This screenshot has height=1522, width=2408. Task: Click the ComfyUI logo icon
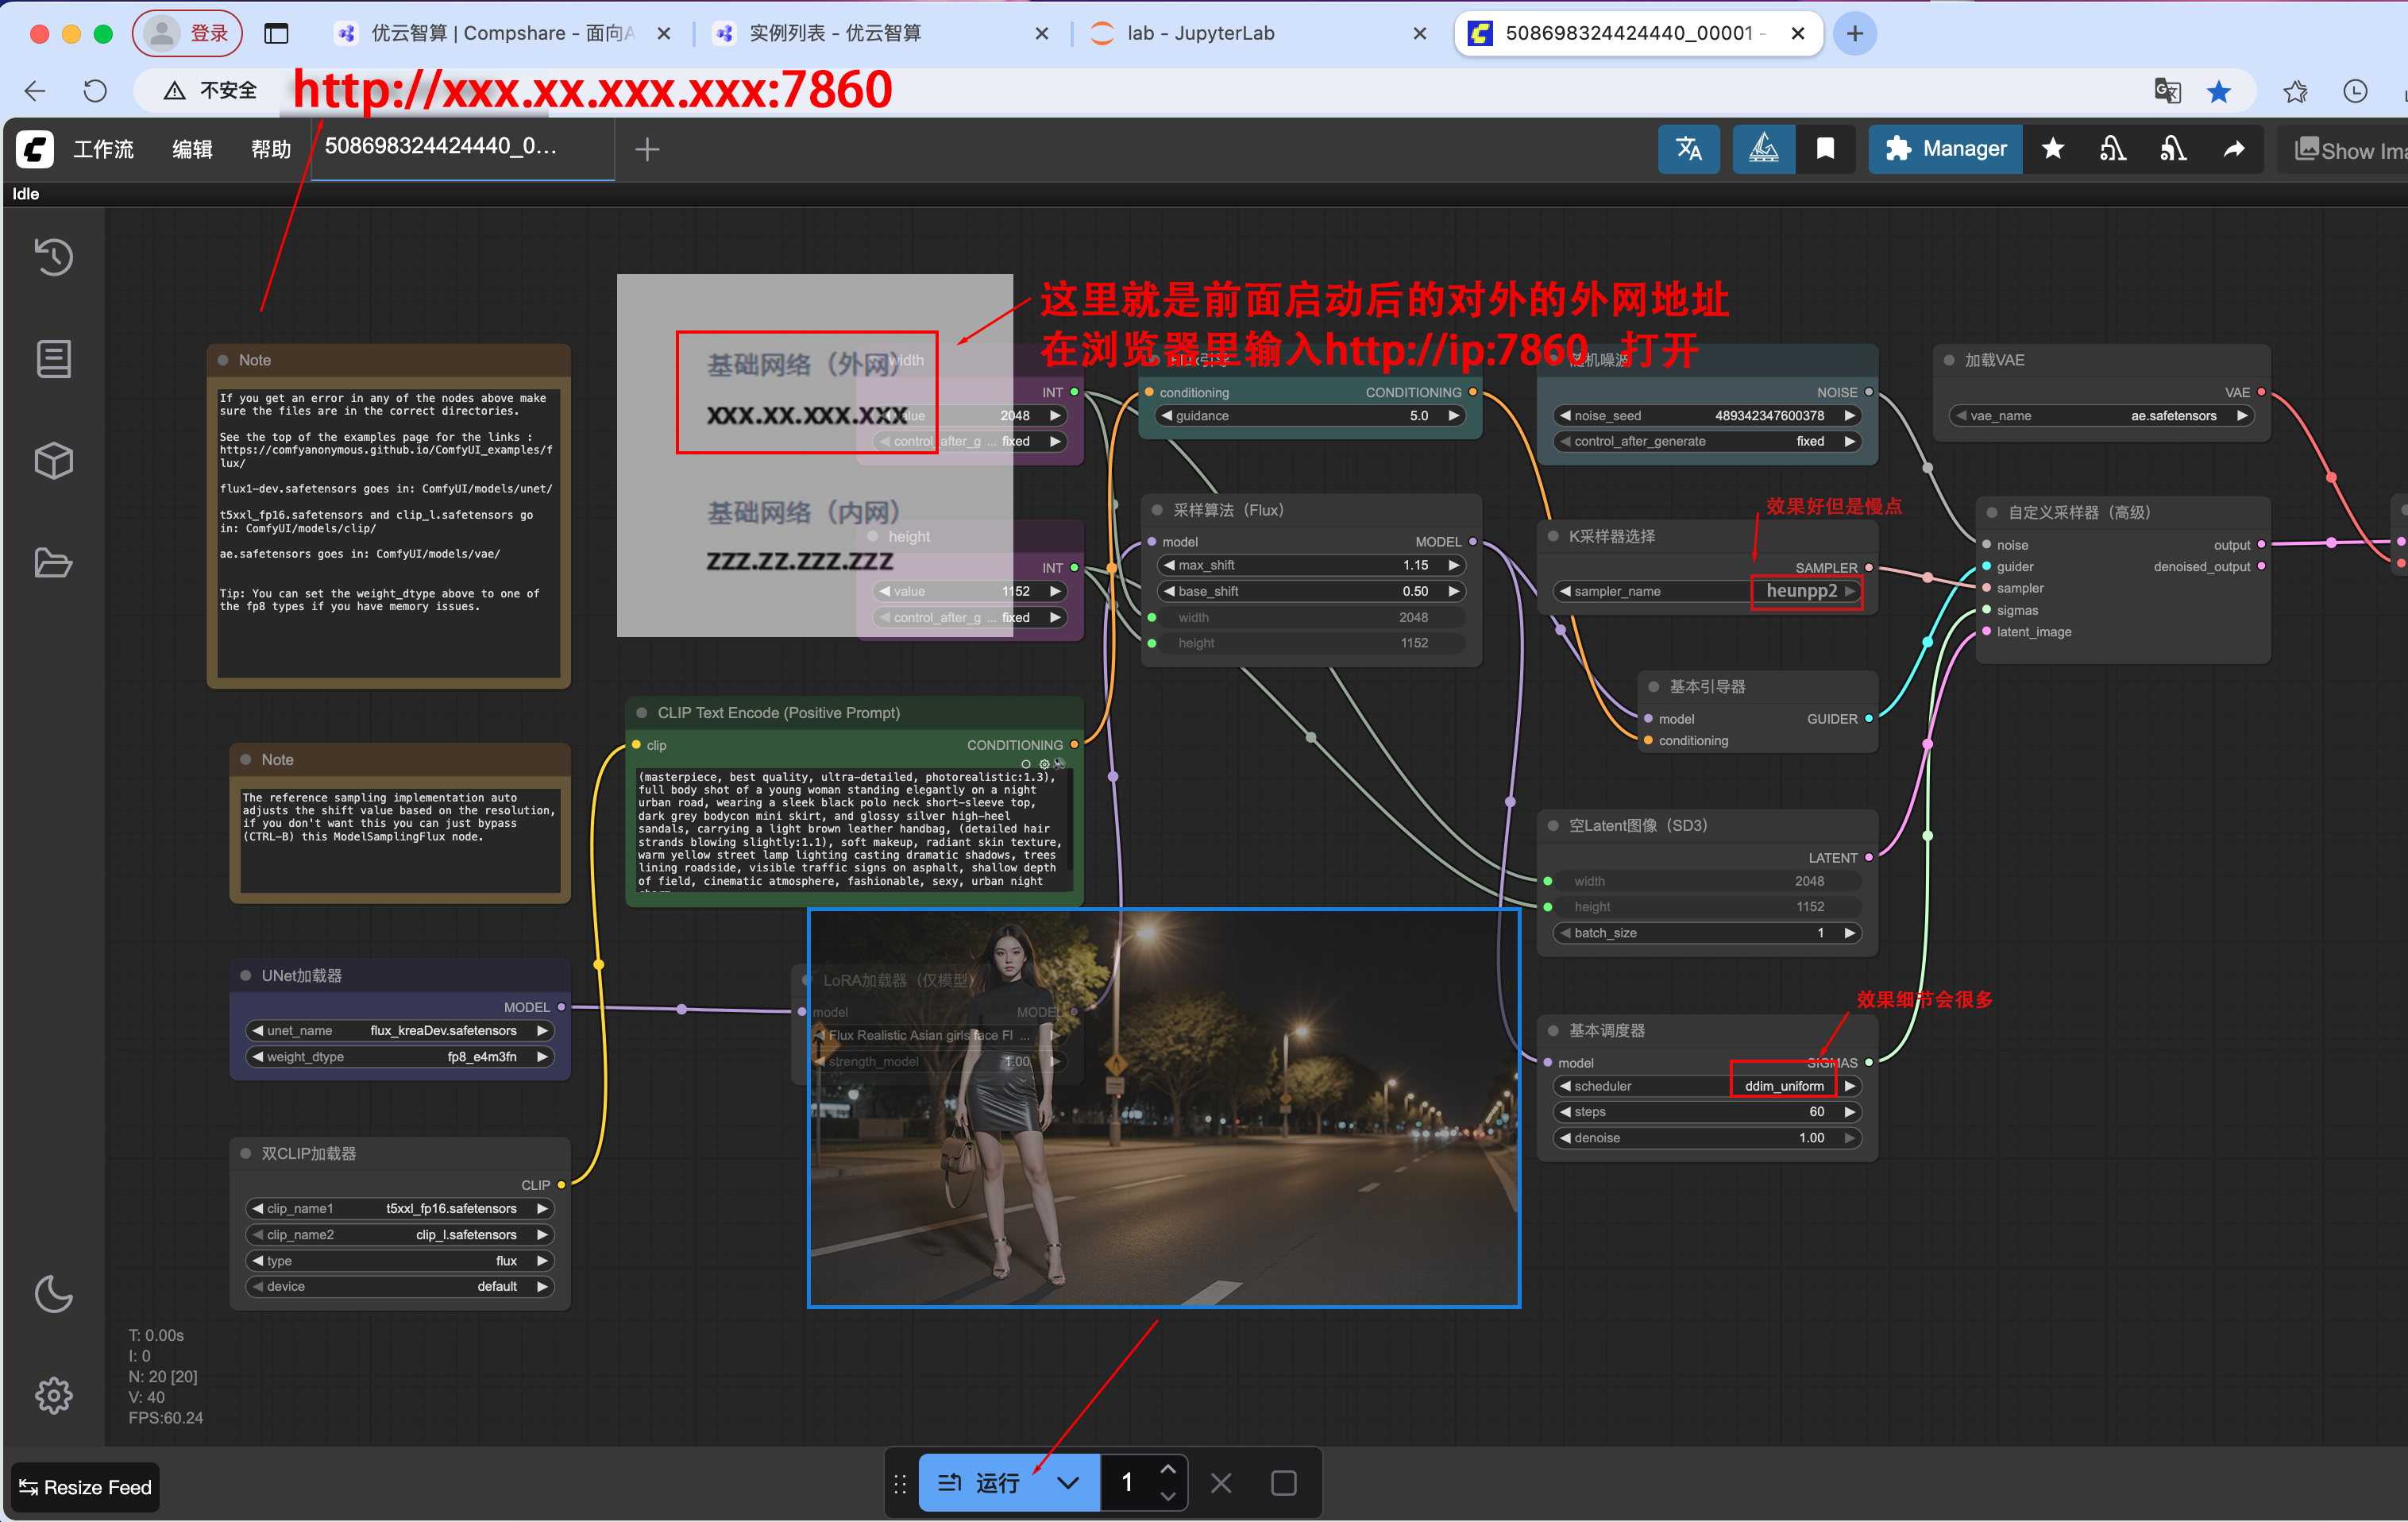click(x=35, y=150)
